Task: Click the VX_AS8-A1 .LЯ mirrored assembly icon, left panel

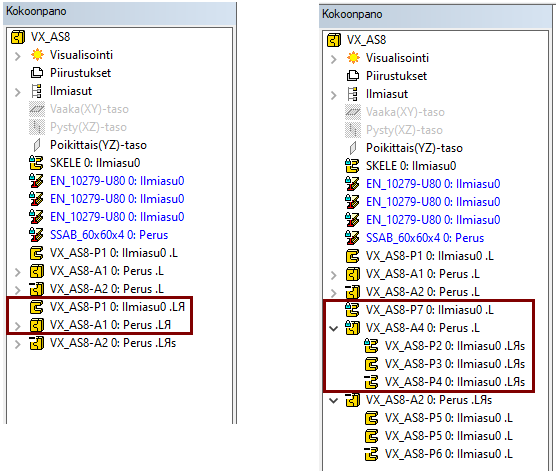Action: click(x=37, y=325)
